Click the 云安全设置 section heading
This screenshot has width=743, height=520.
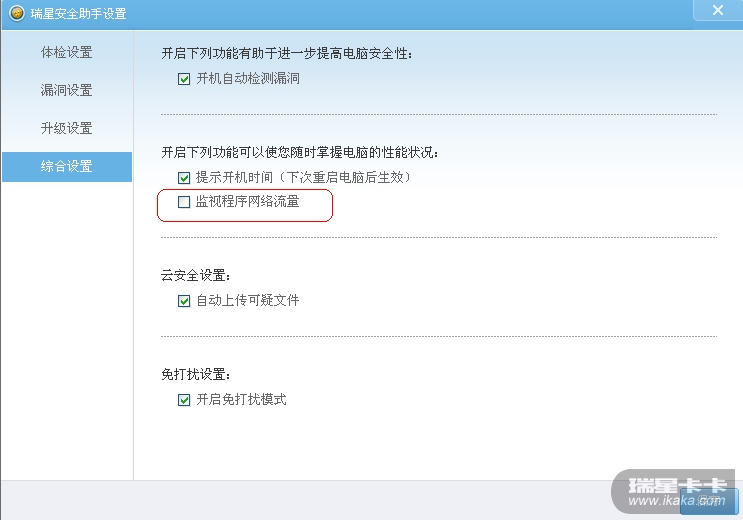pyautogui.click(x=196, y=276)
